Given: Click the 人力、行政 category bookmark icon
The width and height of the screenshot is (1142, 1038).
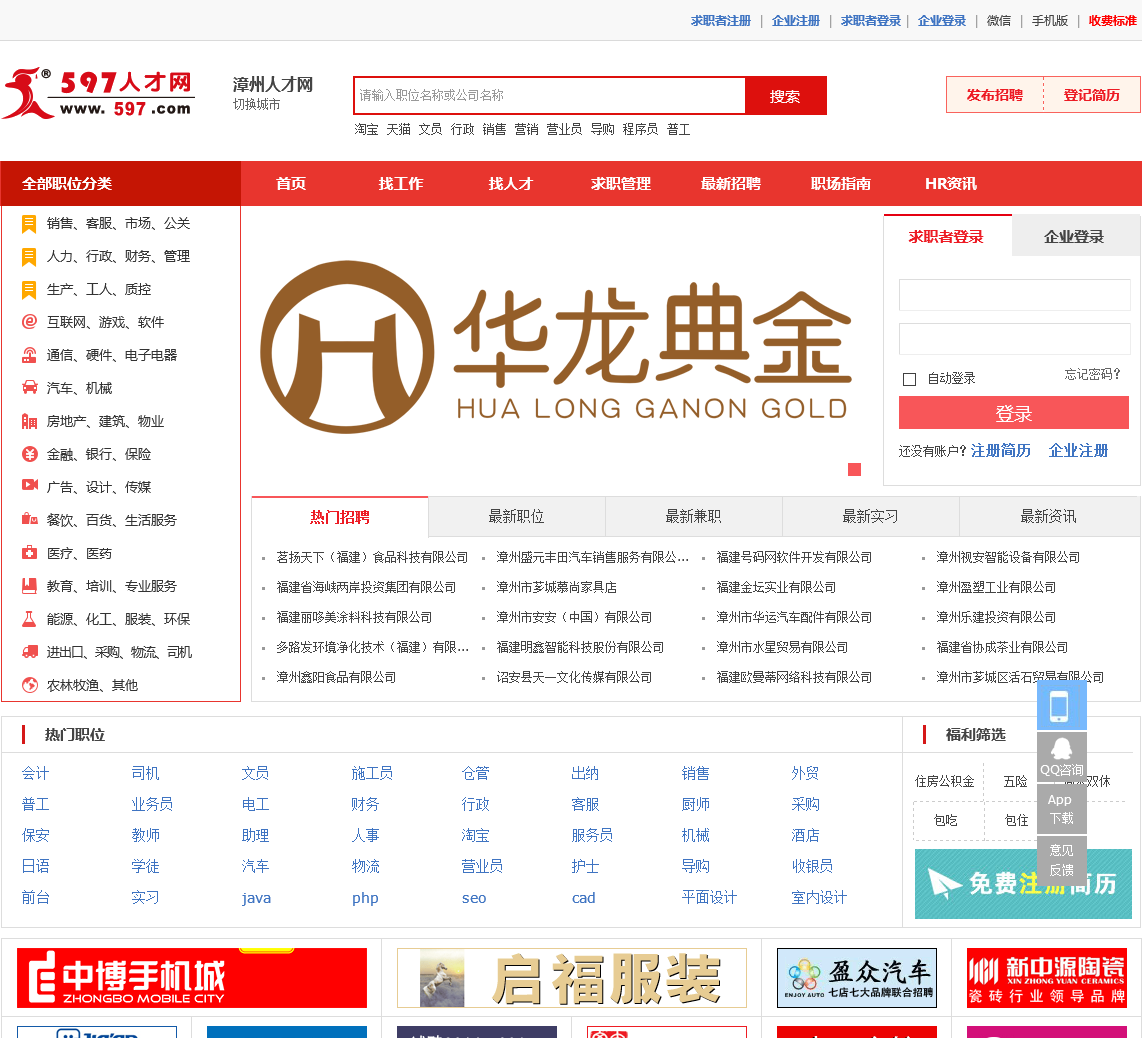Looking at the screenshot, I should coord(29,256).
